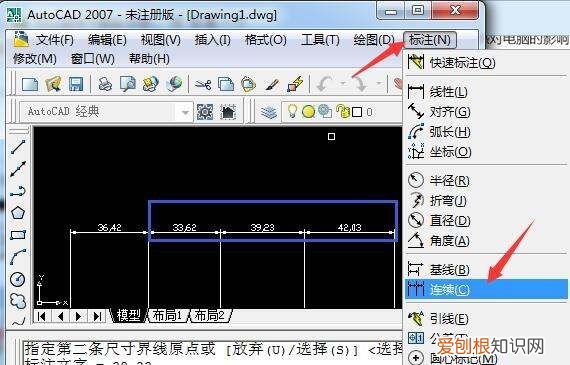Choose 直径(D) dimension option
The height and width of the screenshot is (365, 570).
tap(486, 220)
